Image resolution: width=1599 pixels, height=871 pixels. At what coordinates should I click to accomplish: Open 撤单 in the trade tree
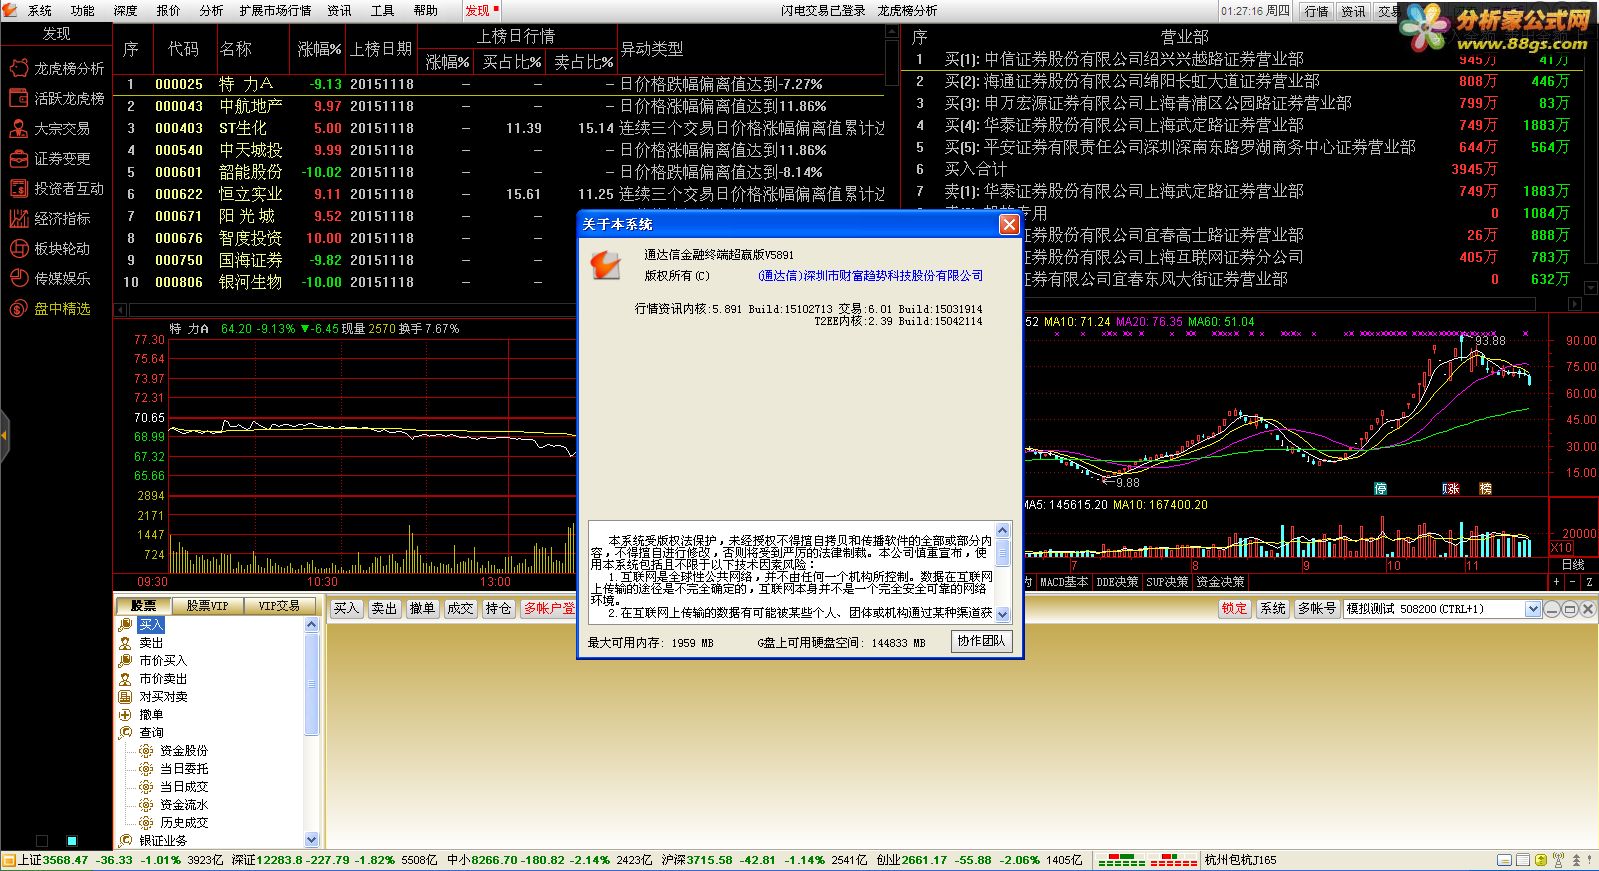point(151,715)
